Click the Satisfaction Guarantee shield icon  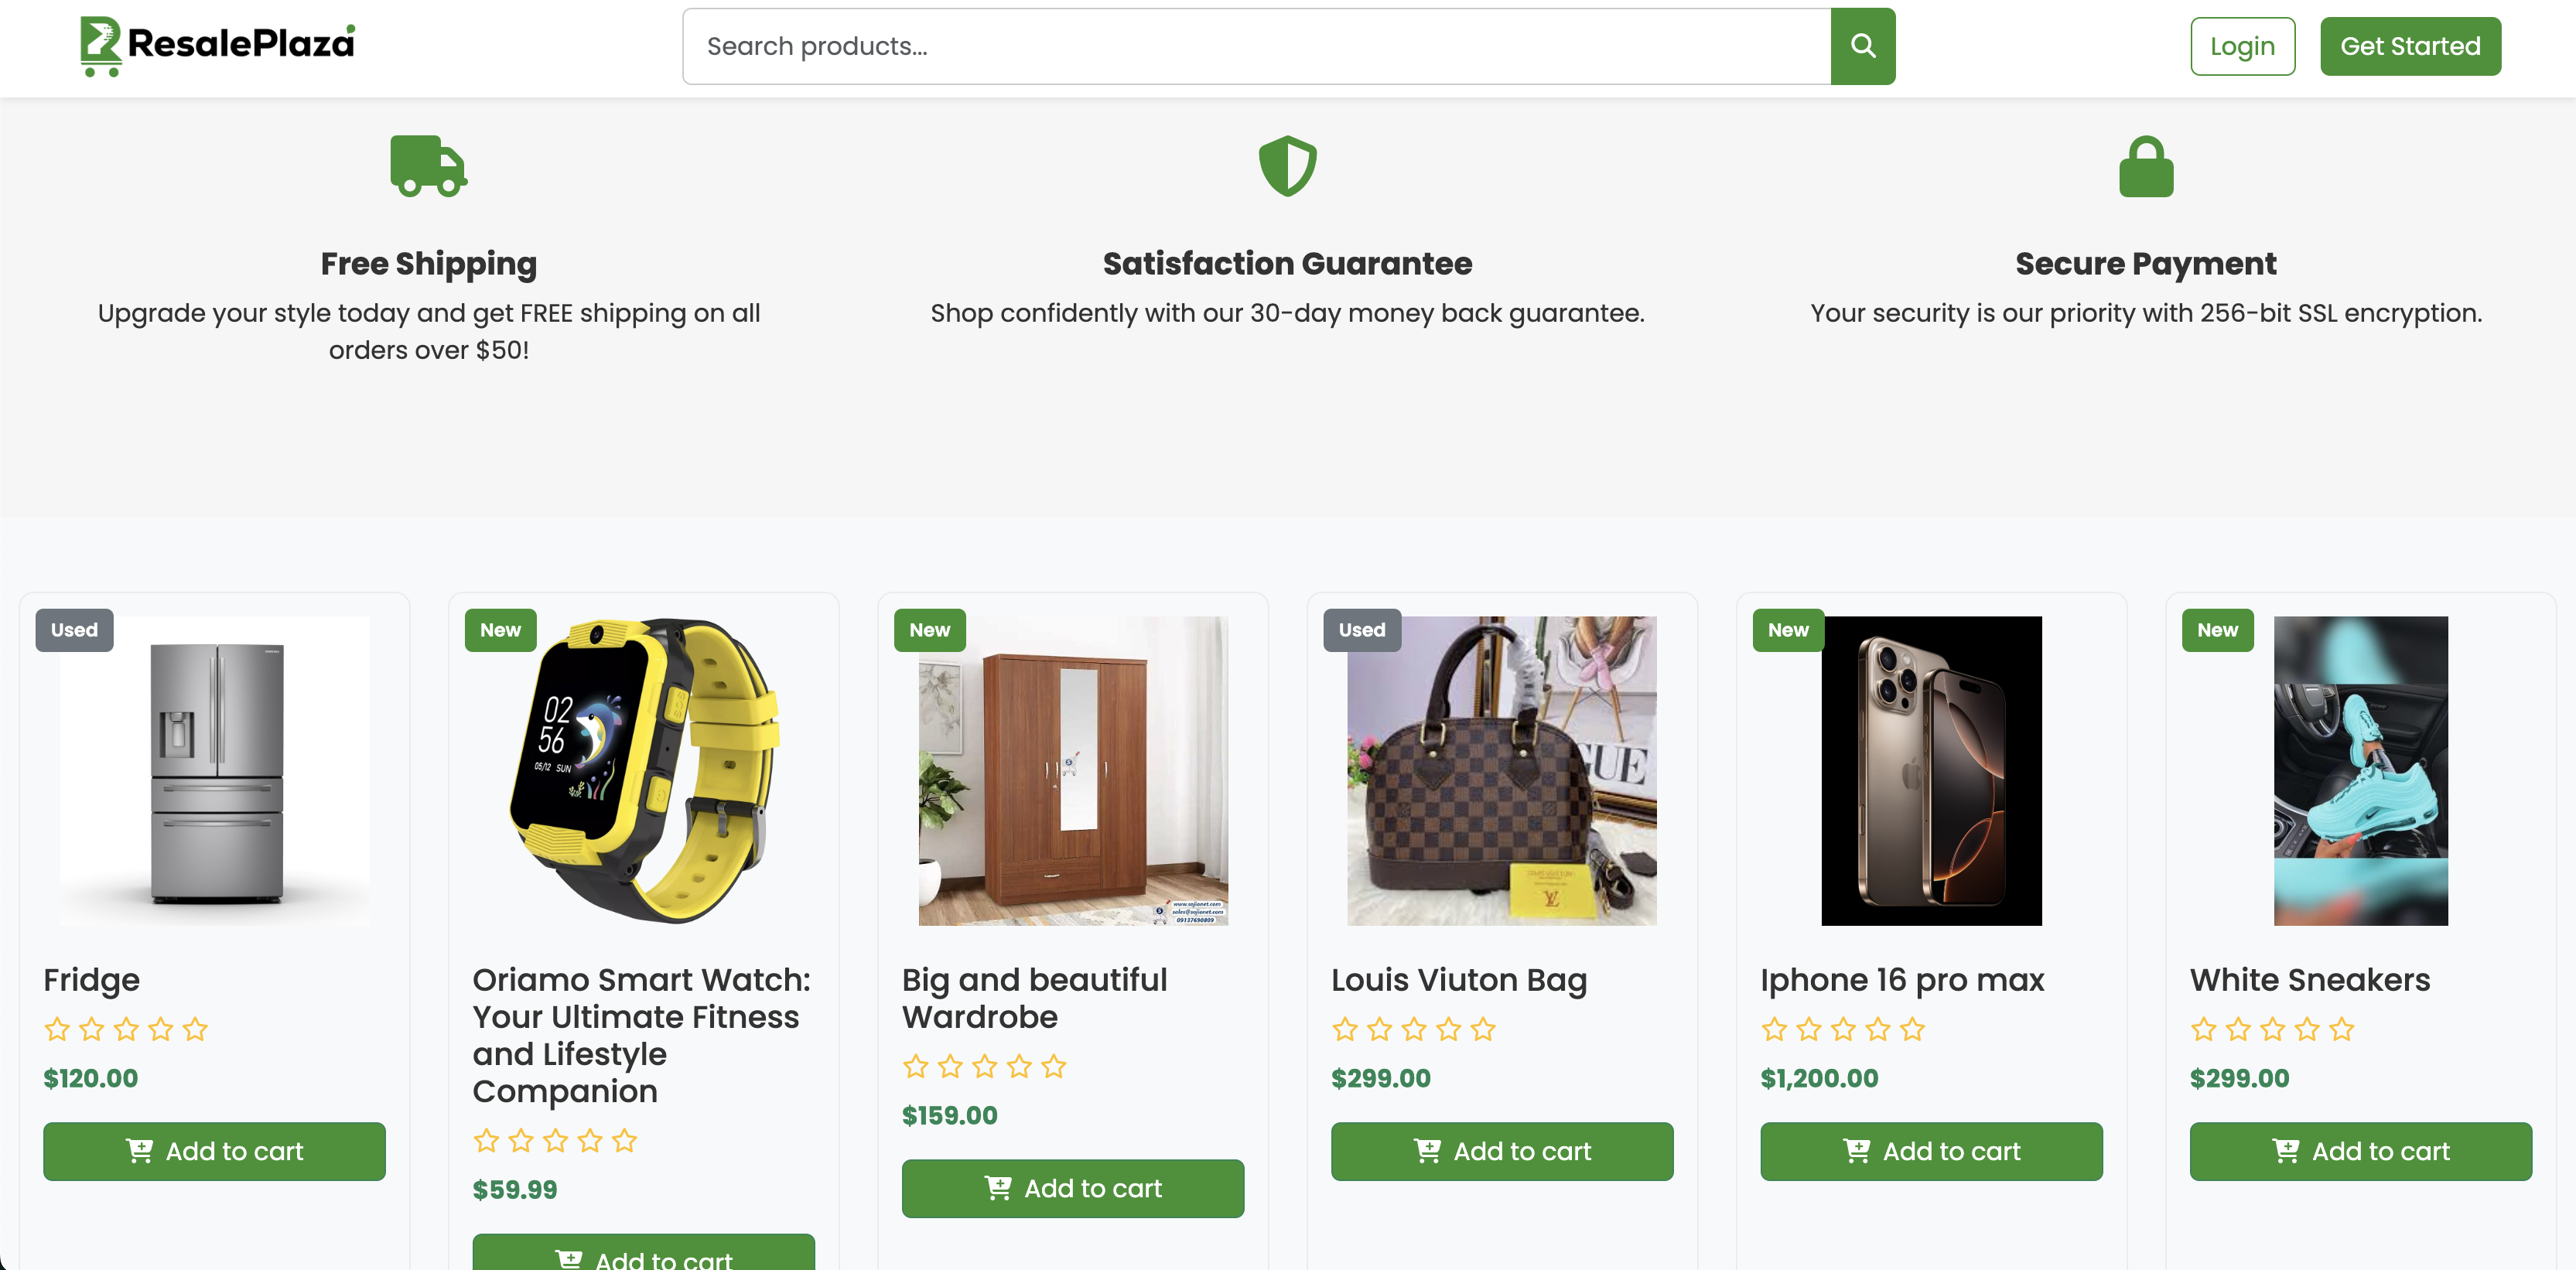(1287, 166)
